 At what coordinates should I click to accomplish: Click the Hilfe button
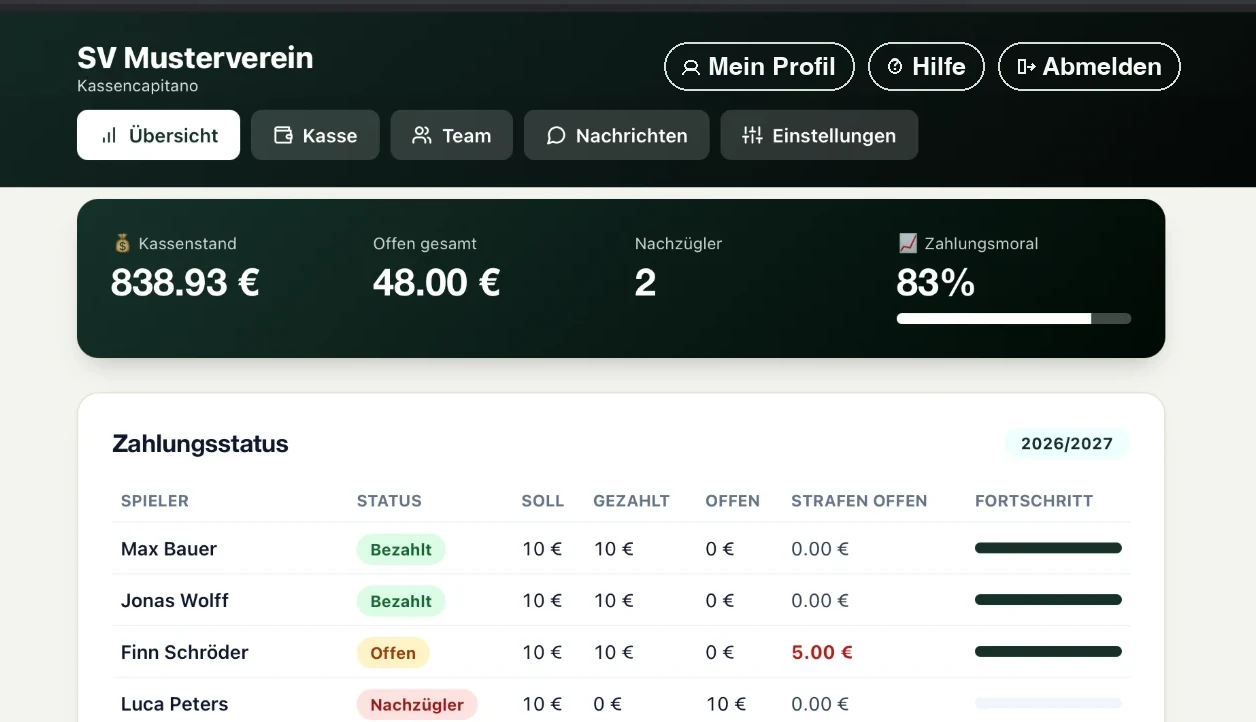click(x=926, y=67)
